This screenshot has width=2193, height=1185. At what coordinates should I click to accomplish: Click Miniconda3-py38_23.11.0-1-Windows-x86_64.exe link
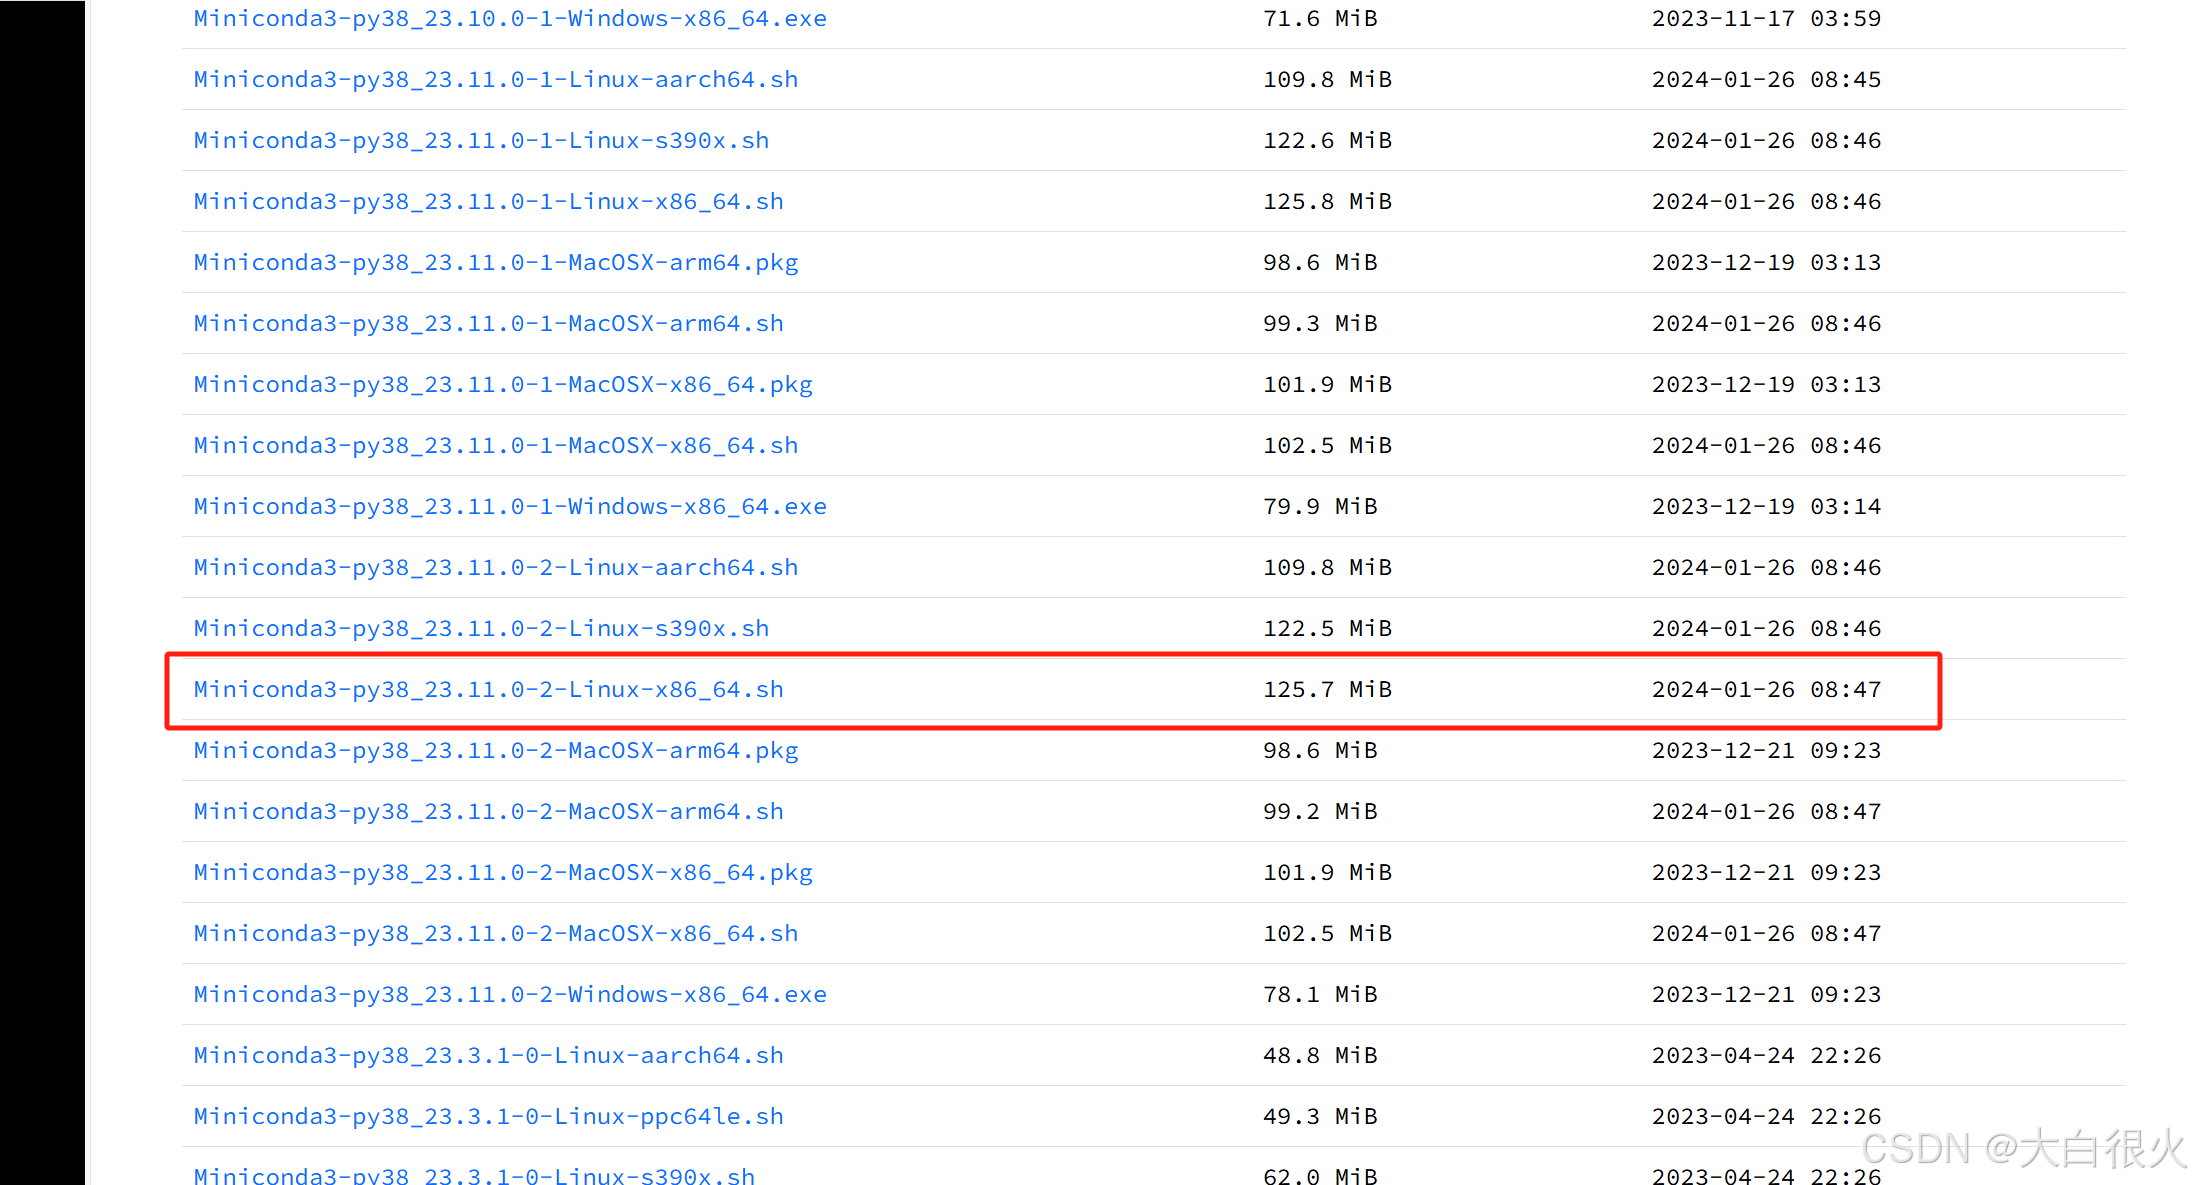tap(510, 507)
